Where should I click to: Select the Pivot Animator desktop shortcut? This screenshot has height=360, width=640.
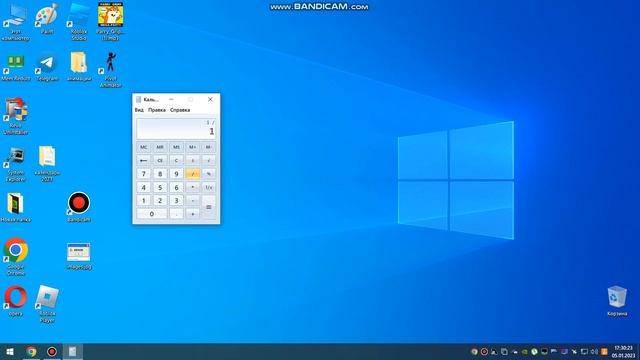[x=111, y=69]
